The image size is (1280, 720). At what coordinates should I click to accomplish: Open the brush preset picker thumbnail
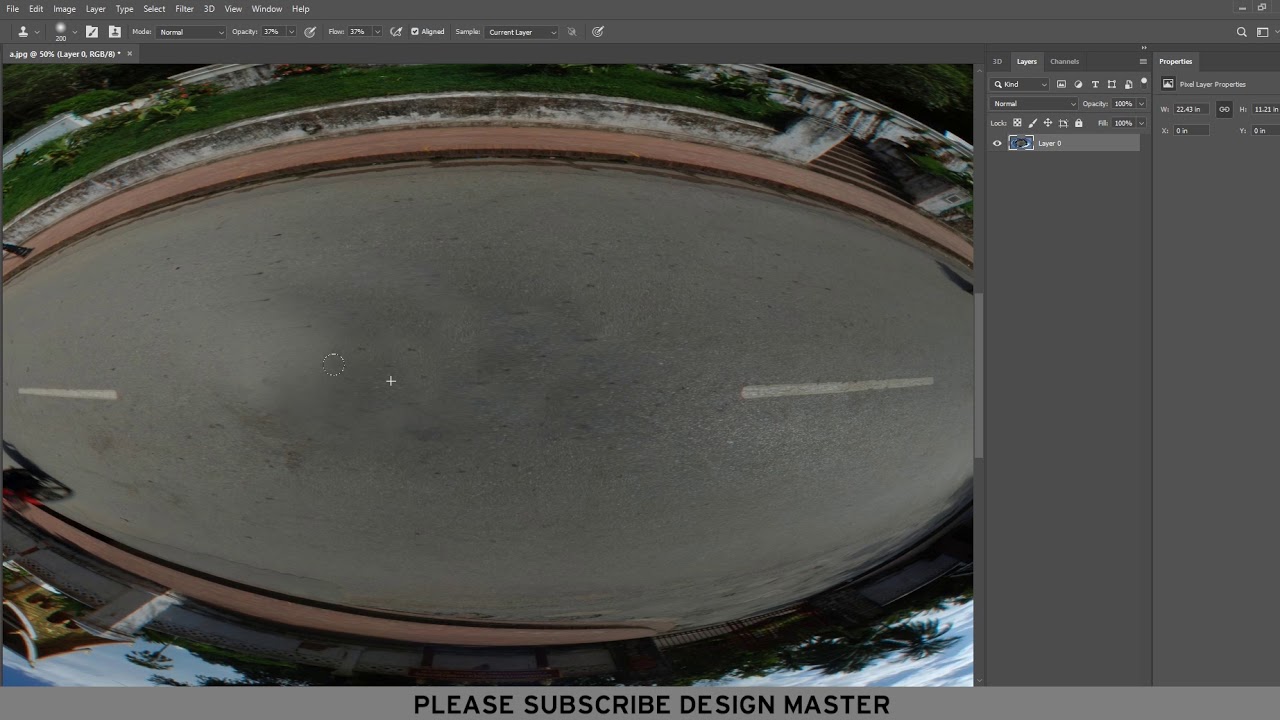click(61, 31)
